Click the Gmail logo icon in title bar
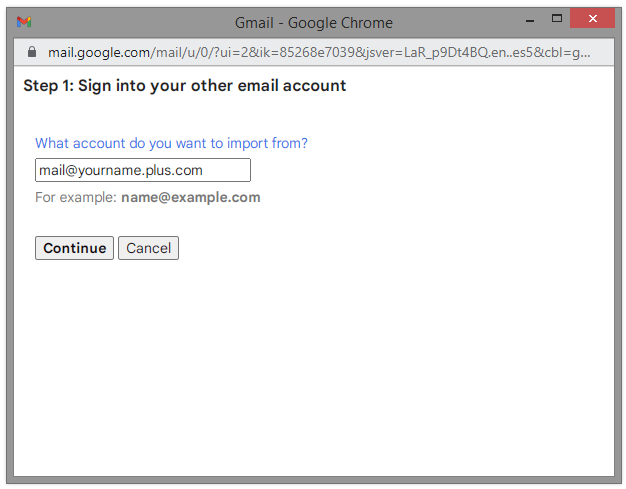Image resolution: width=626 pixels, height=489 pixels. [x=24, y=22]
